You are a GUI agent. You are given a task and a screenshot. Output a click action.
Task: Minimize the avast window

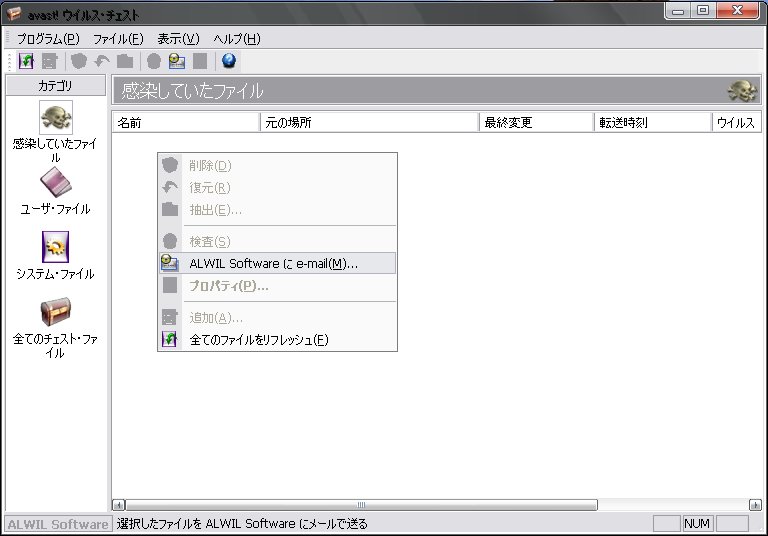pos(678,10)
